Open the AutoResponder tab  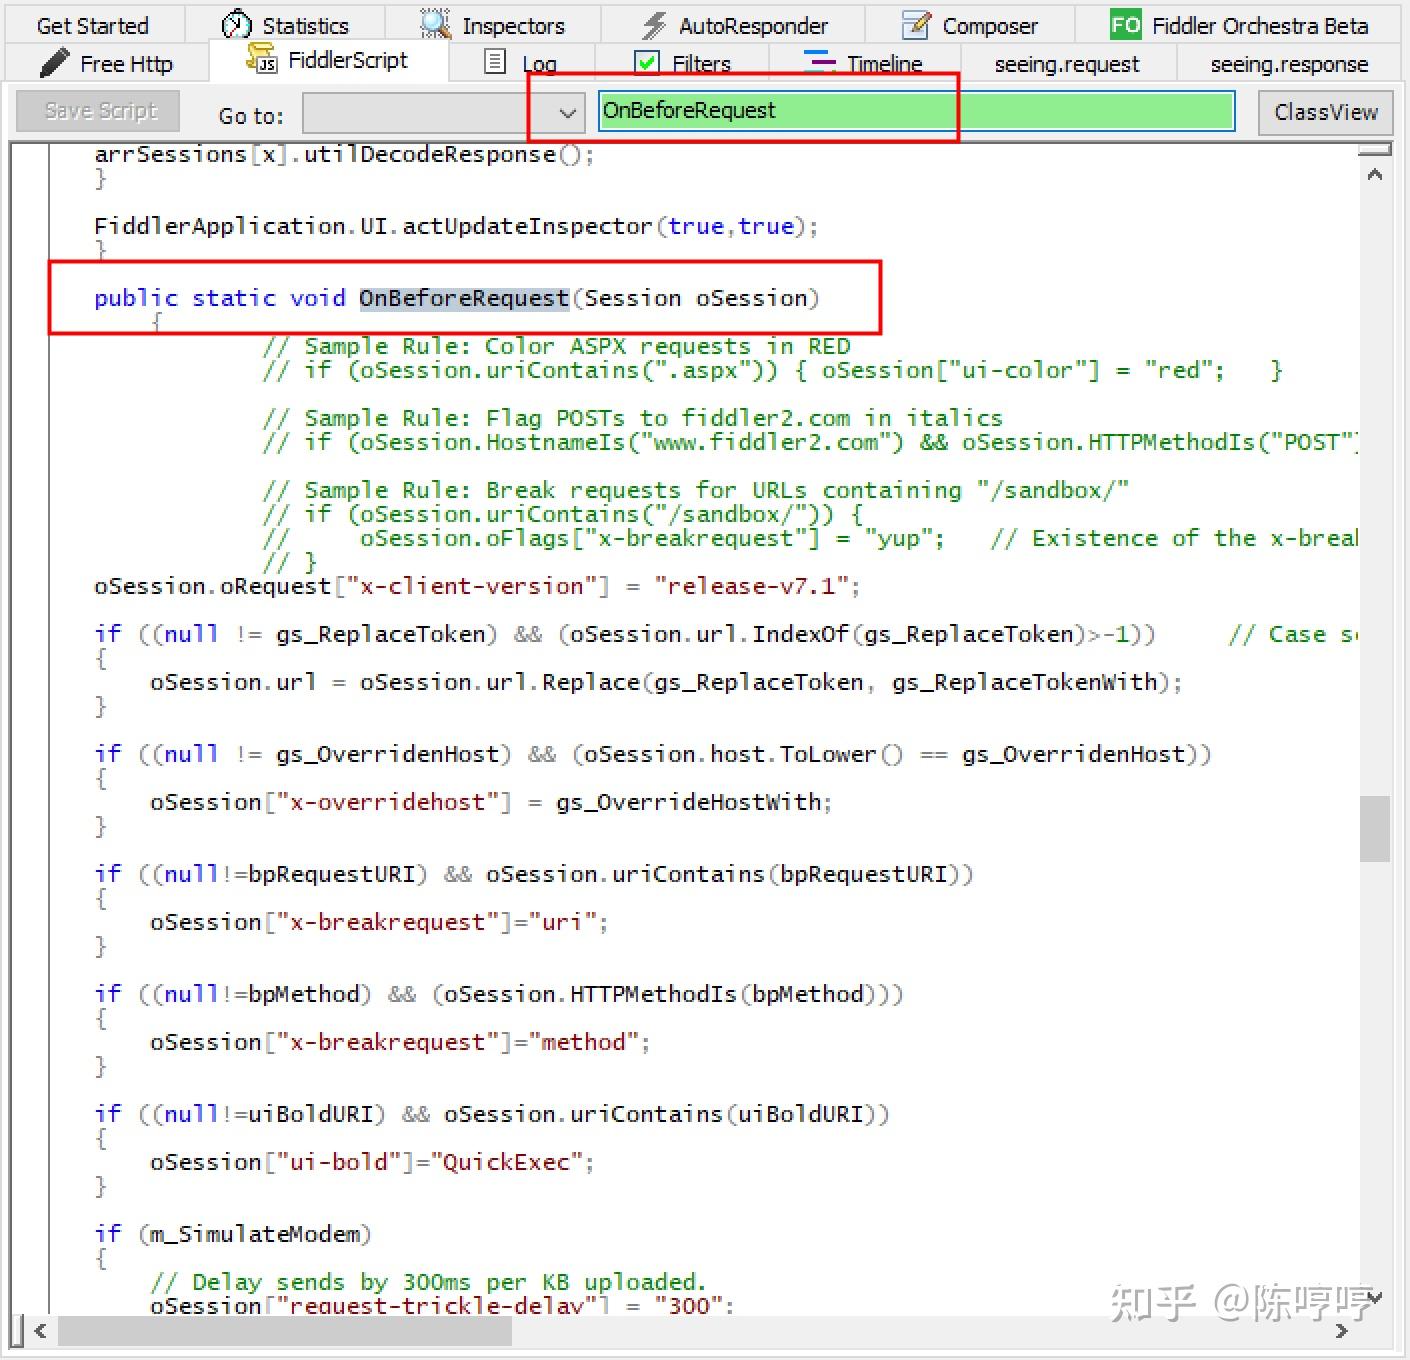pyautogui.click(x=733, y=25)
